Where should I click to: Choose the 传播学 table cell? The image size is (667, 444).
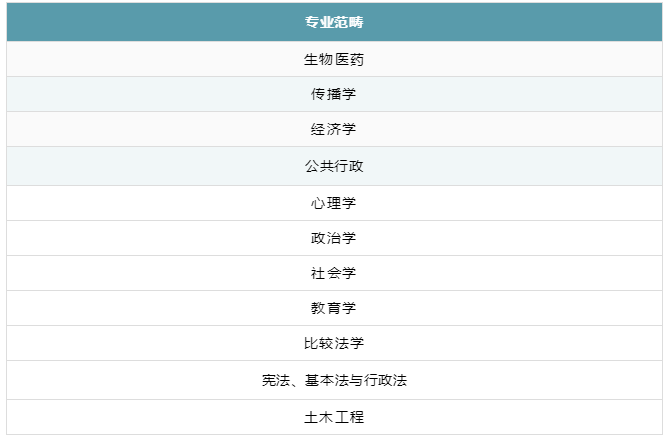[x=333, y=94]
